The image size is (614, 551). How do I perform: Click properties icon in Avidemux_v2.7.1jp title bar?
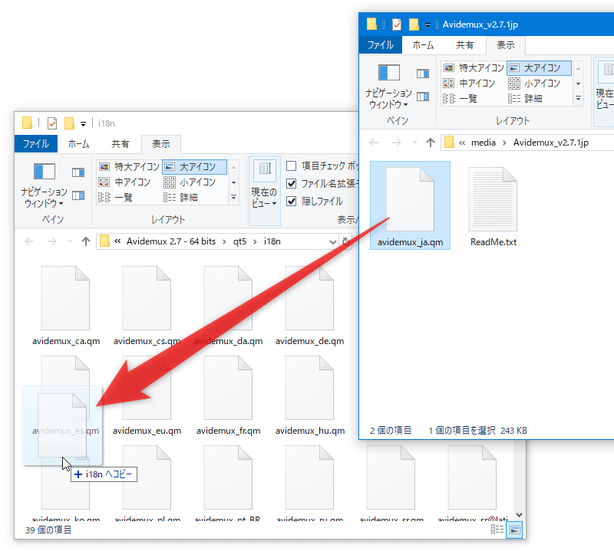point(397,25)
